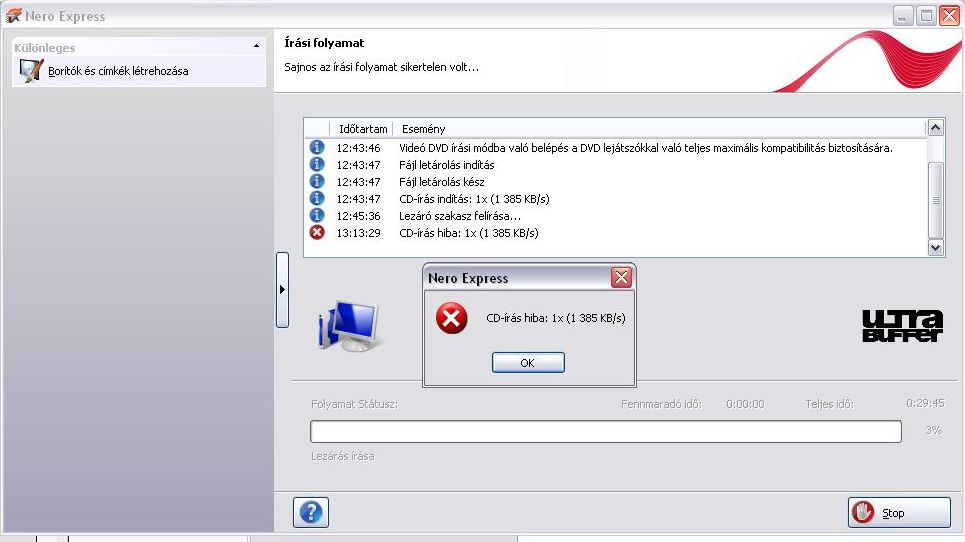Click OK in the error dialog
Screen dimensions: 965x542
[528, 362]
